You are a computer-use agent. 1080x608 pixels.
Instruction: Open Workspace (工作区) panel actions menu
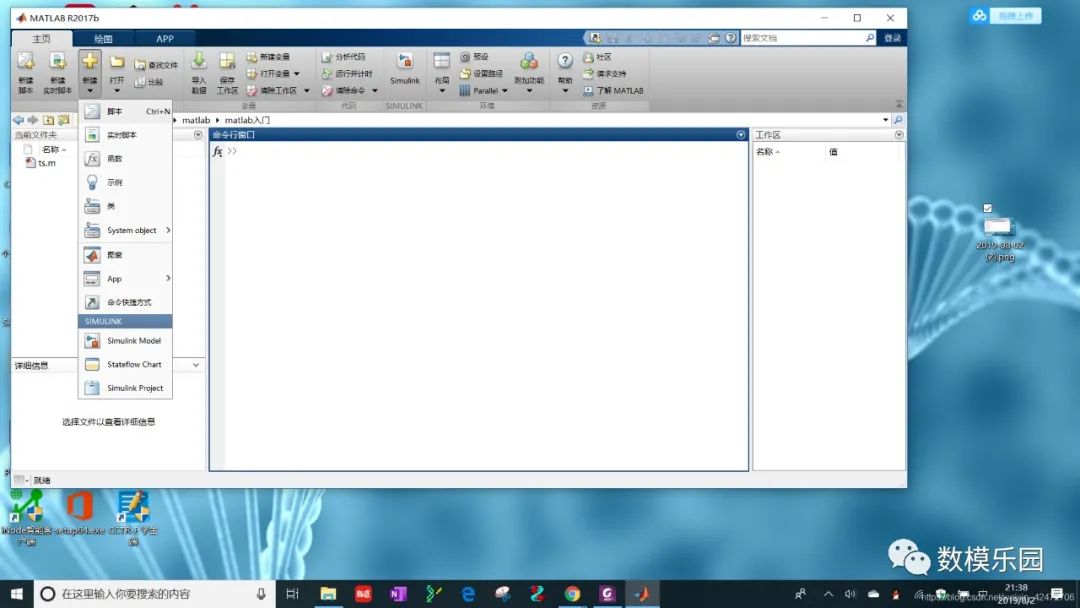[x=899, y=135]
